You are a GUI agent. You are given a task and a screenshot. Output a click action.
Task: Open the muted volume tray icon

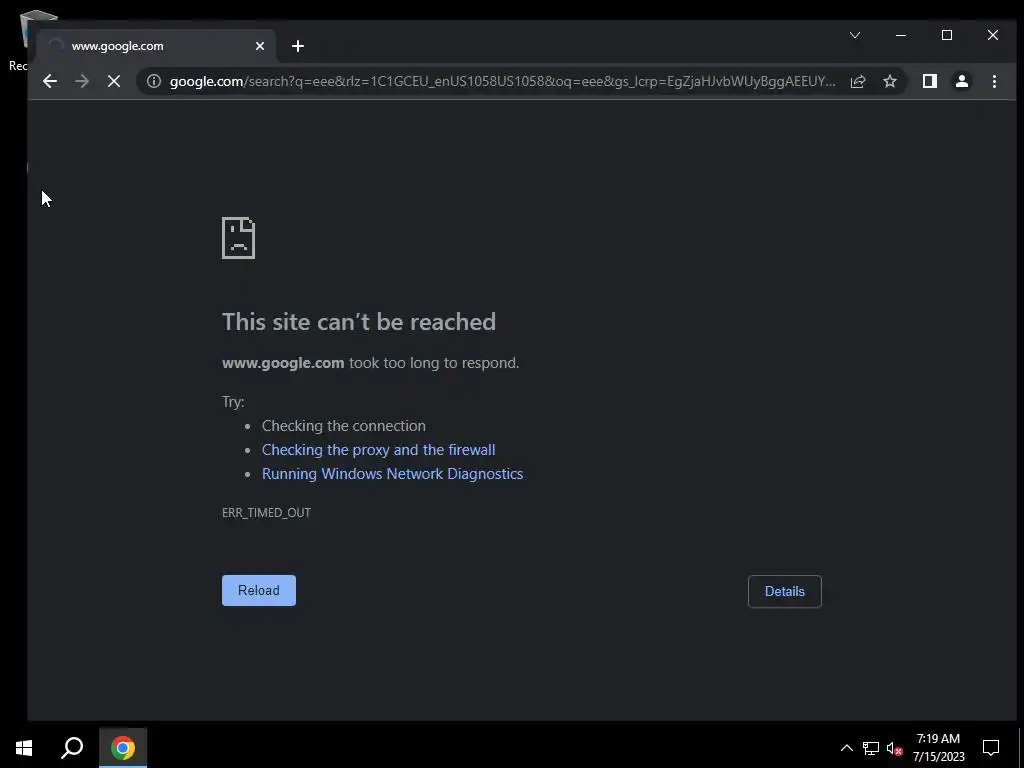[894, 748]
